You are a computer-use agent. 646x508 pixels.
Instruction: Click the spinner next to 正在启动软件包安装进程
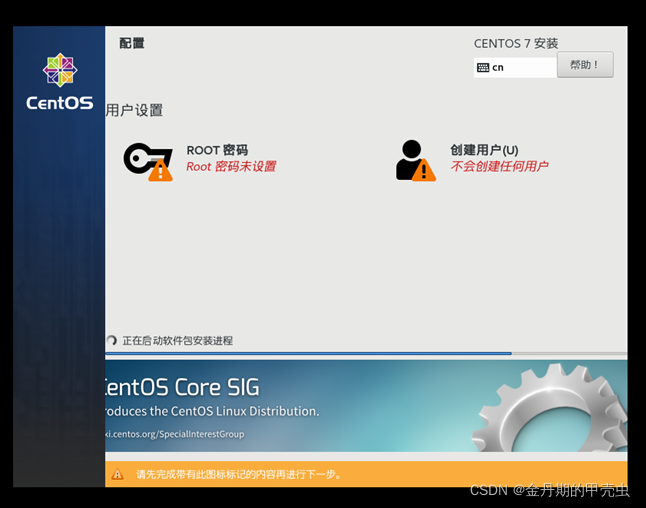tap(111, 341)
